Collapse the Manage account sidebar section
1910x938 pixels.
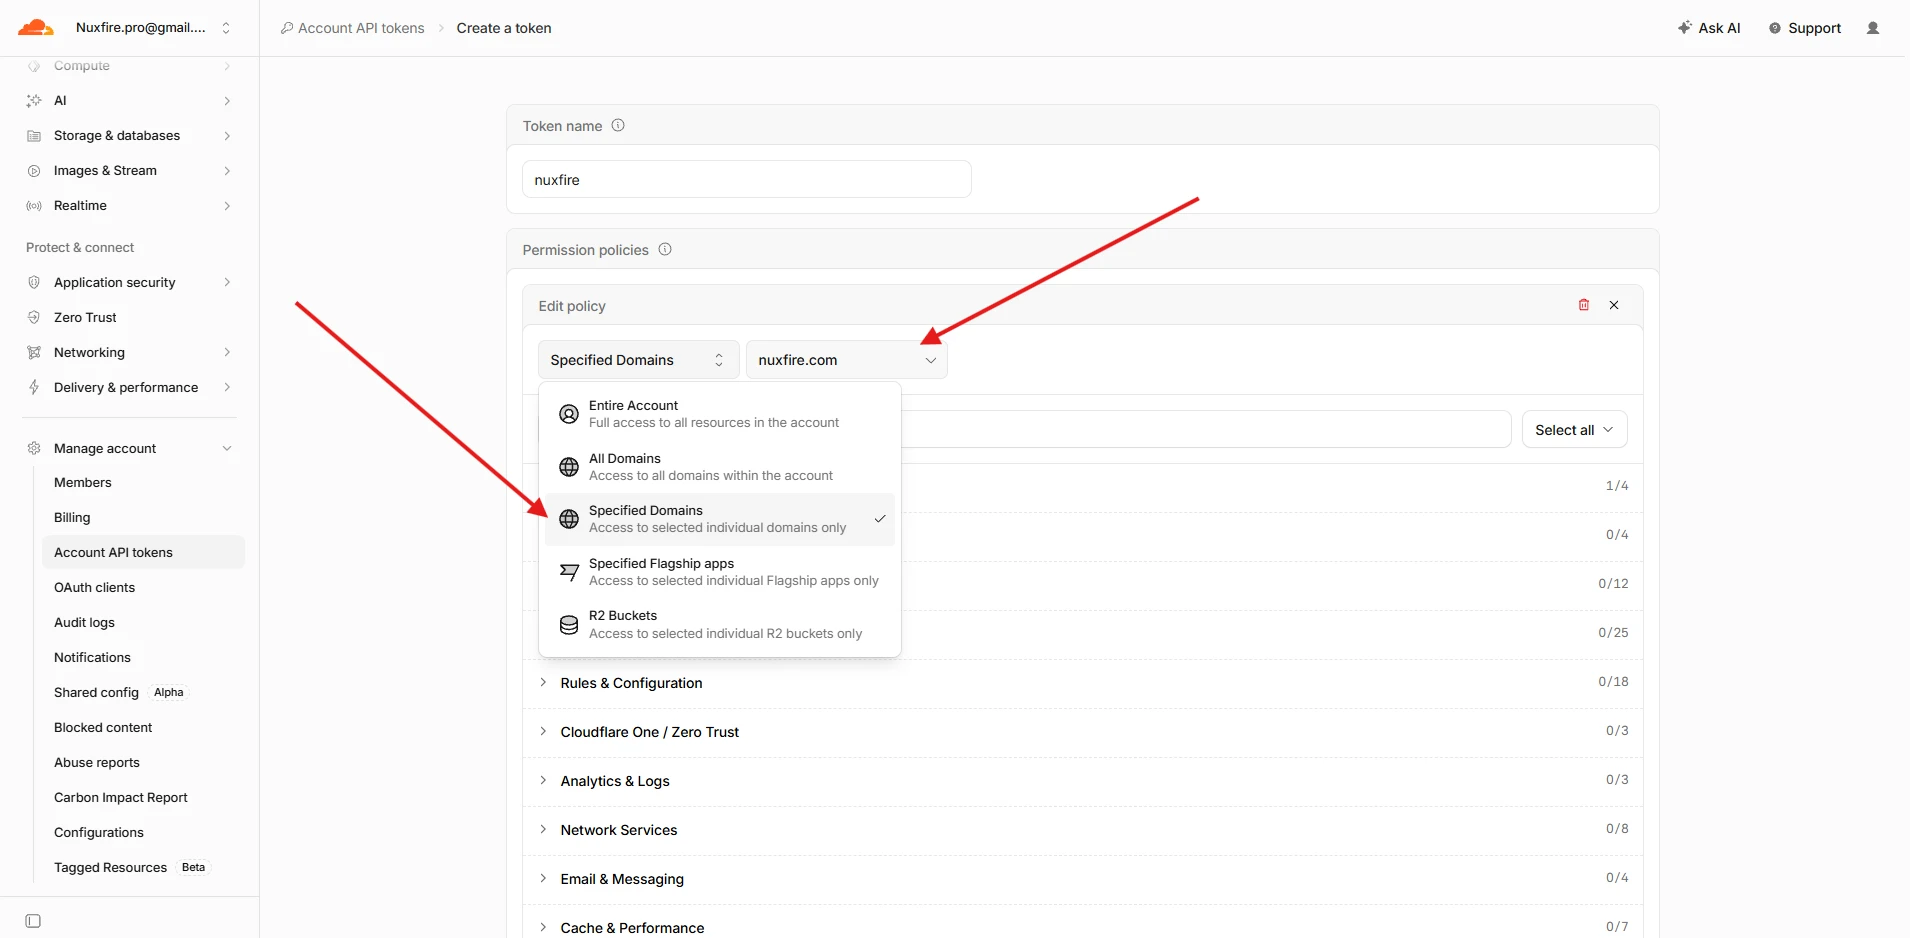click(x=227, y=448)
